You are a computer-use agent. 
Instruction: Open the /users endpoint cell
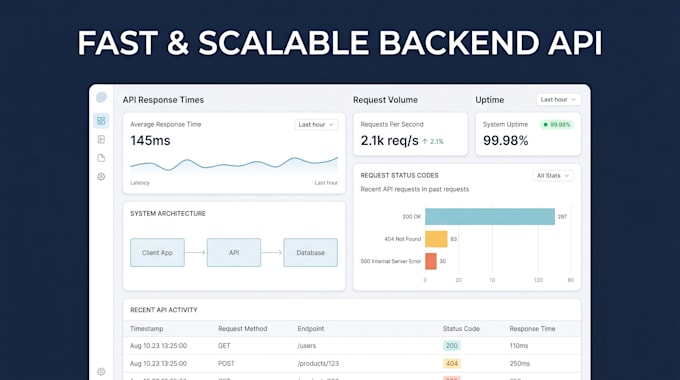click(x=307, y=346)
